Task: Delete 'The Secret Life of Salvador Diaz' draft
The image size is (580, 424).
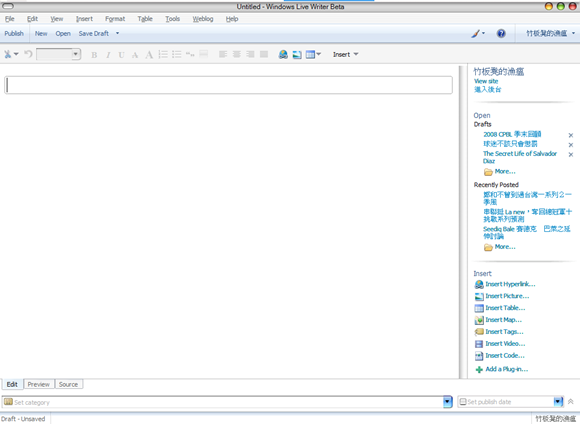Action: tap(571, 155)
